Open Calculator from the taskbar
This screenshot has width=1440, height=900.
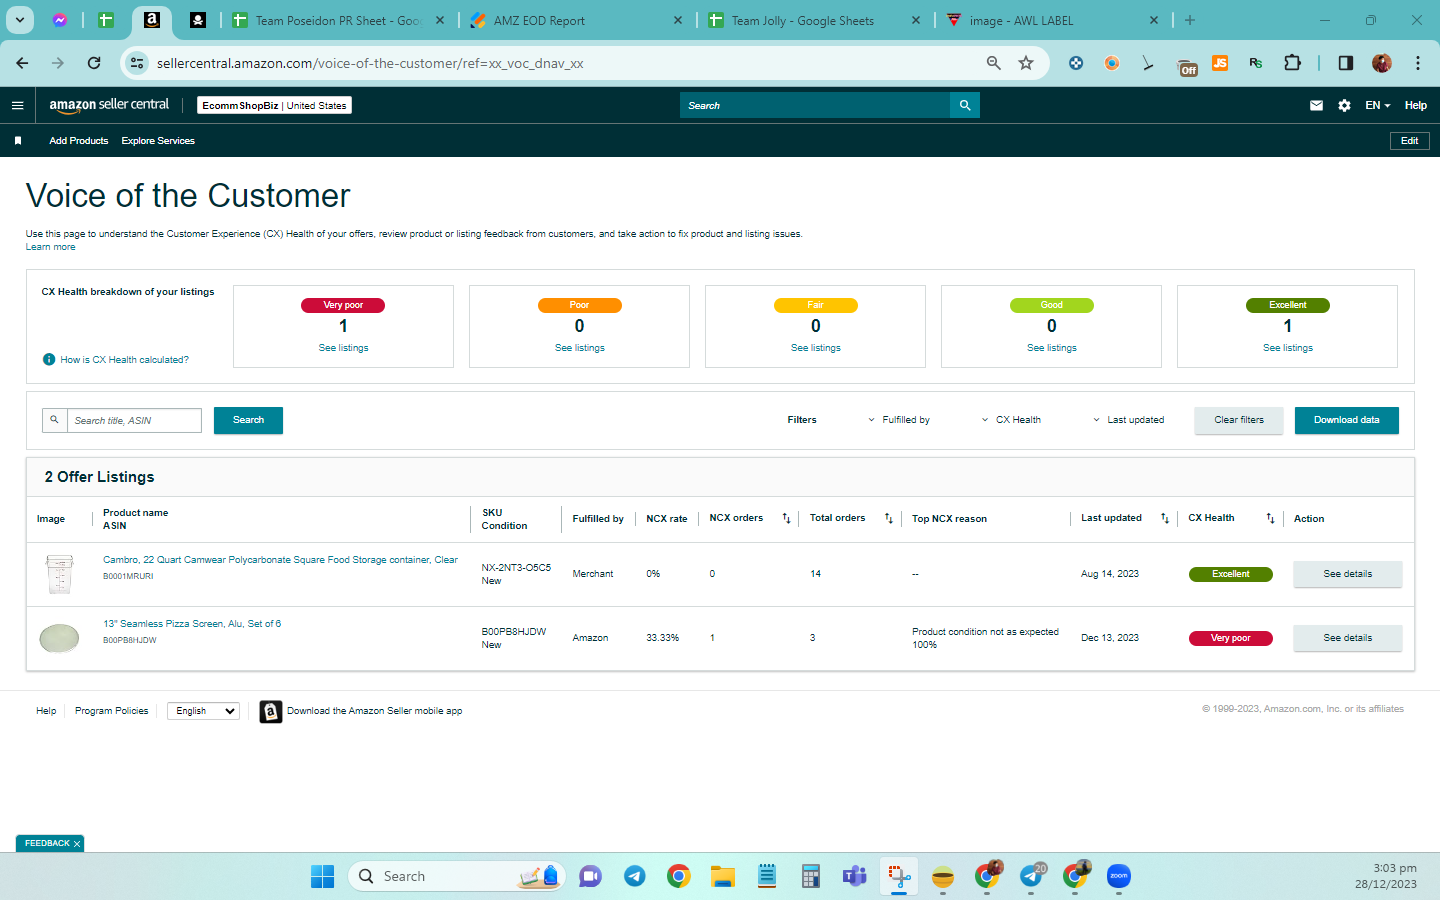point(810,877)
